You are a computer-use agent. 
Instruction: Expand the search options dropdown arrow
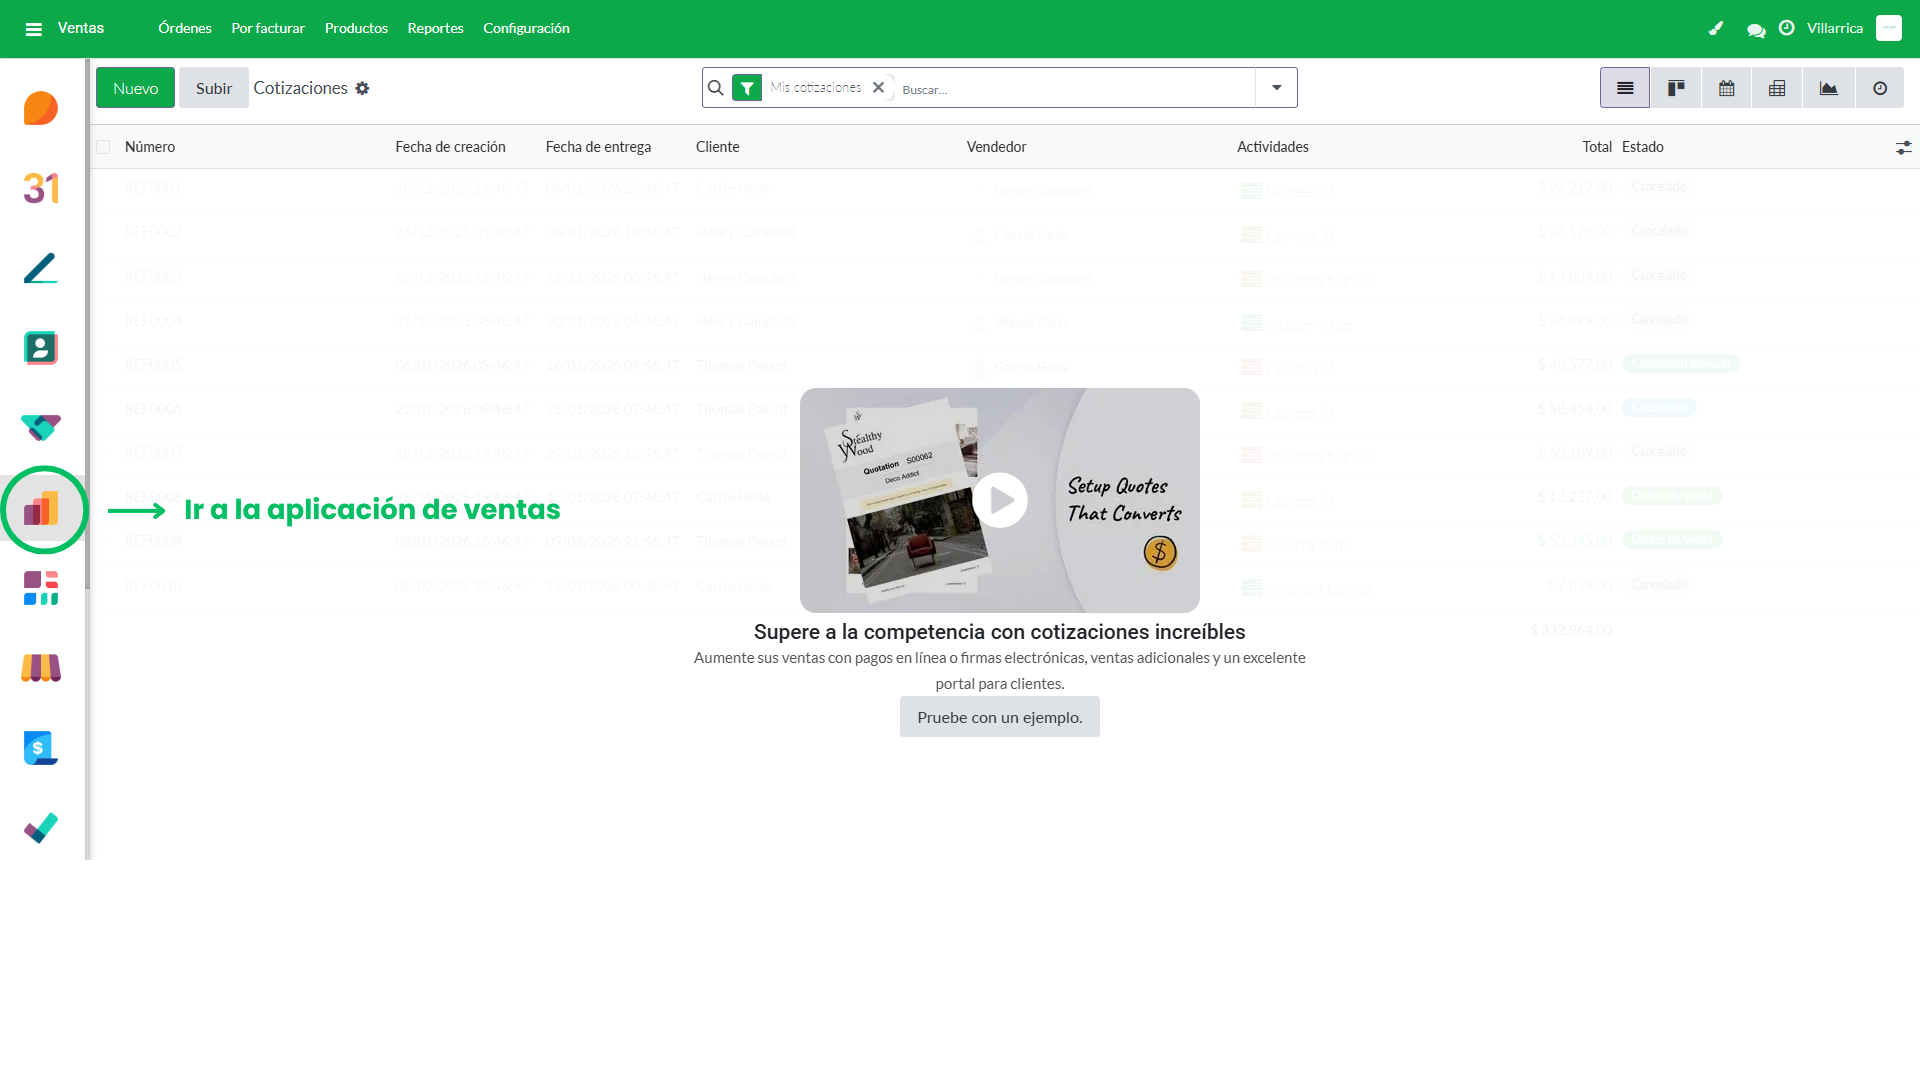(x=1275, y=87)
